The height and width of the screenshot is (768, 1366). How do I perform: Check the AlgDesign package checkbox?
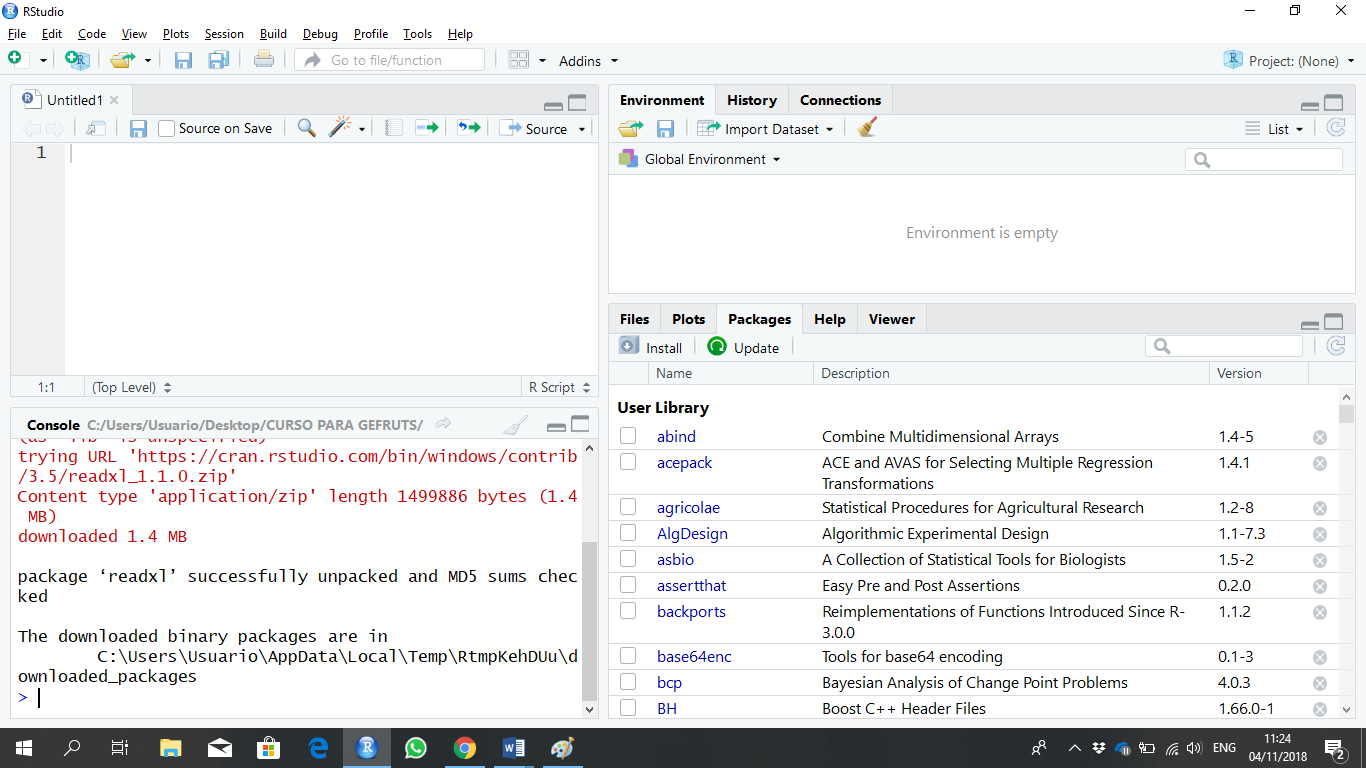[x=628, y=533]
